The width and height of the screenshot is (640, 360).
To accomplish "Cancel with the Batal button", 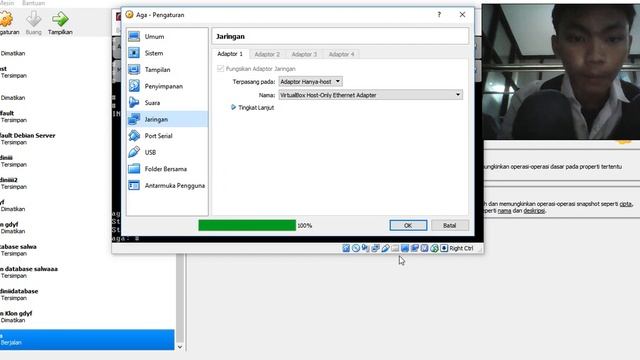I will pos(449,225).
